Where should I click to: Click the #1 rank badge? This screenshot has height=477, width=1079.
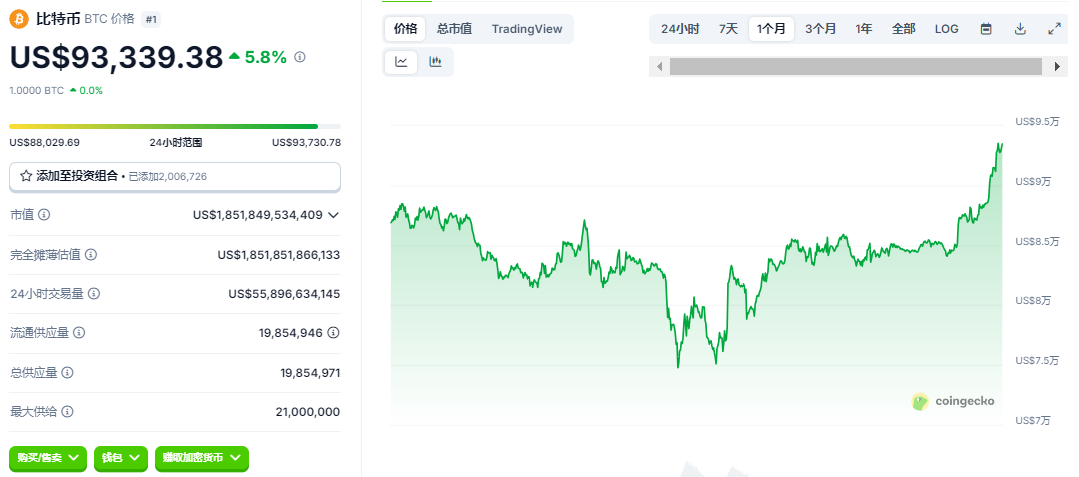(x=151, y=19)
